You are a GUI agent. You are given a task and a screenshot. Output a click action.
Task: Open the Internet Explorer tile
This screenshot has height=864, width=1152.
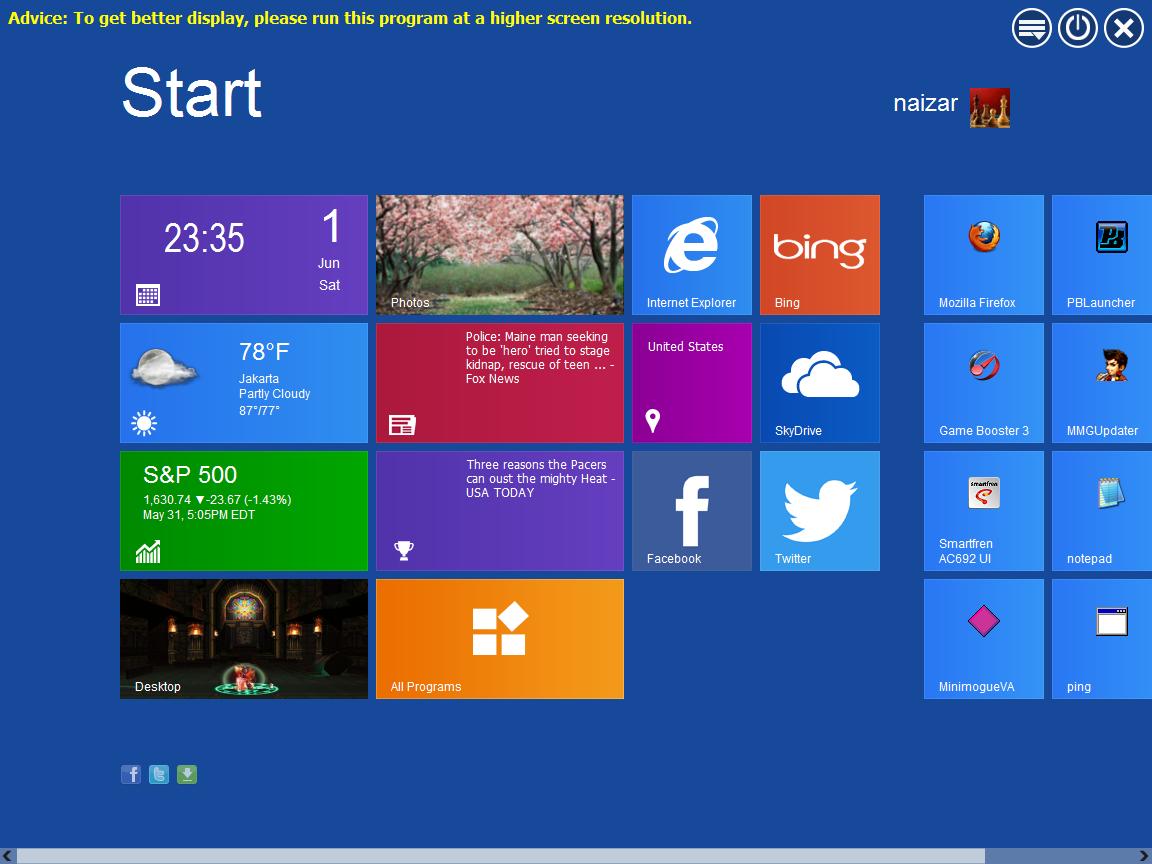coord(691,254)
